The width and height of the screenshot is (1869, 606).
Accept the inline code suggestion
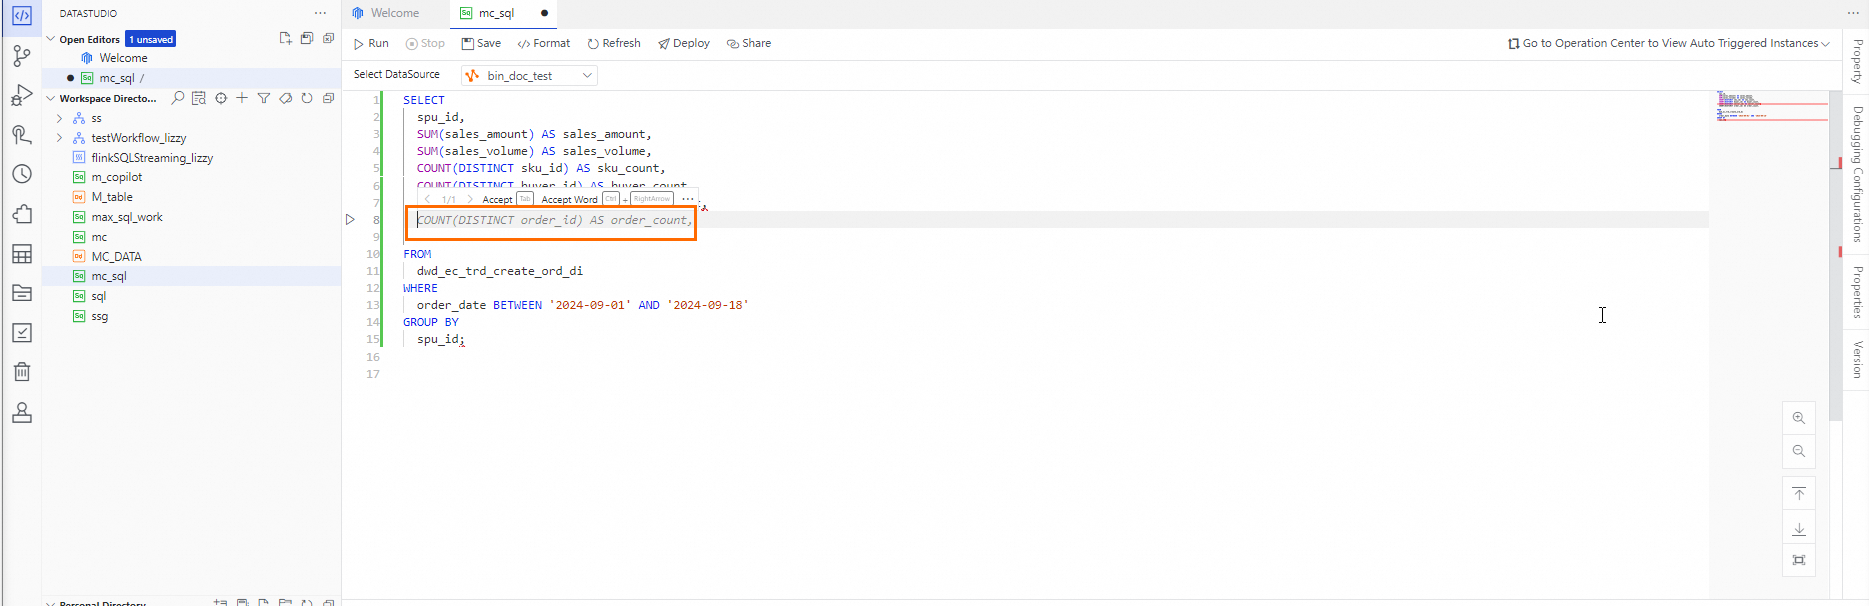point(506,199)
